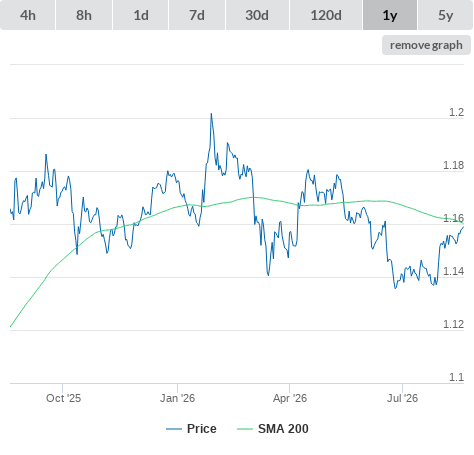Click the 1.12 y-axis value label
474x455 pixels.
pos(453,324)
